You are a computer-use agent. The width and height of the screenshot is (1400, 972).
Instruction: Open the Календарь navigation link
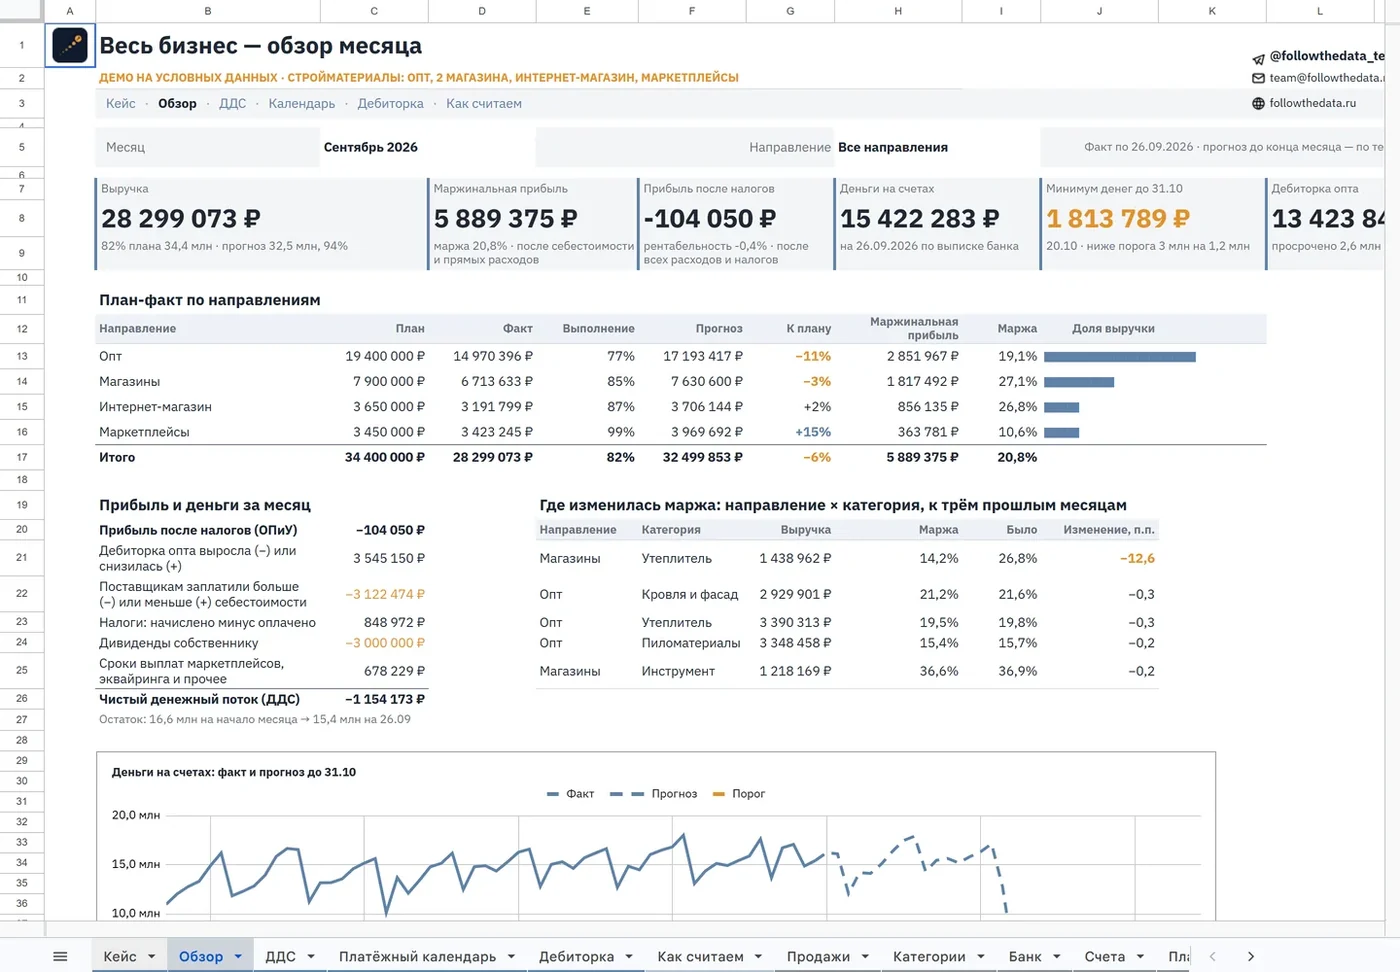click(302, 103)
